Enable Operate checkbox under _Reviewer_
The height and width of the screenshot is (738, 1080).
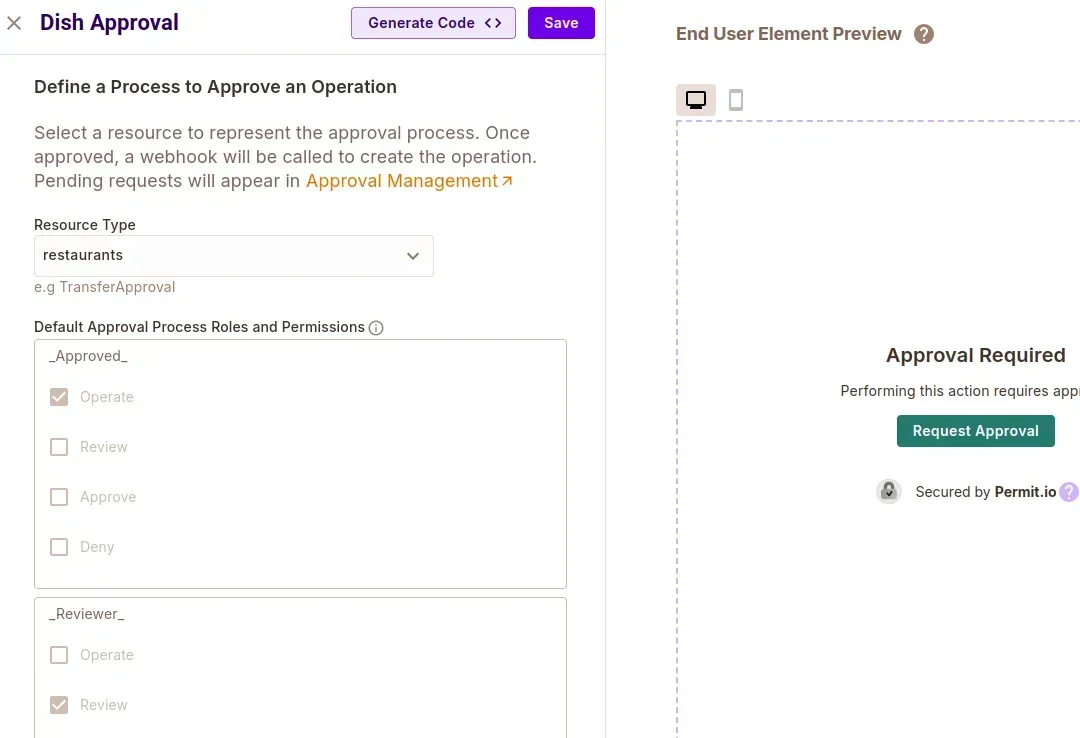[59, 655]
